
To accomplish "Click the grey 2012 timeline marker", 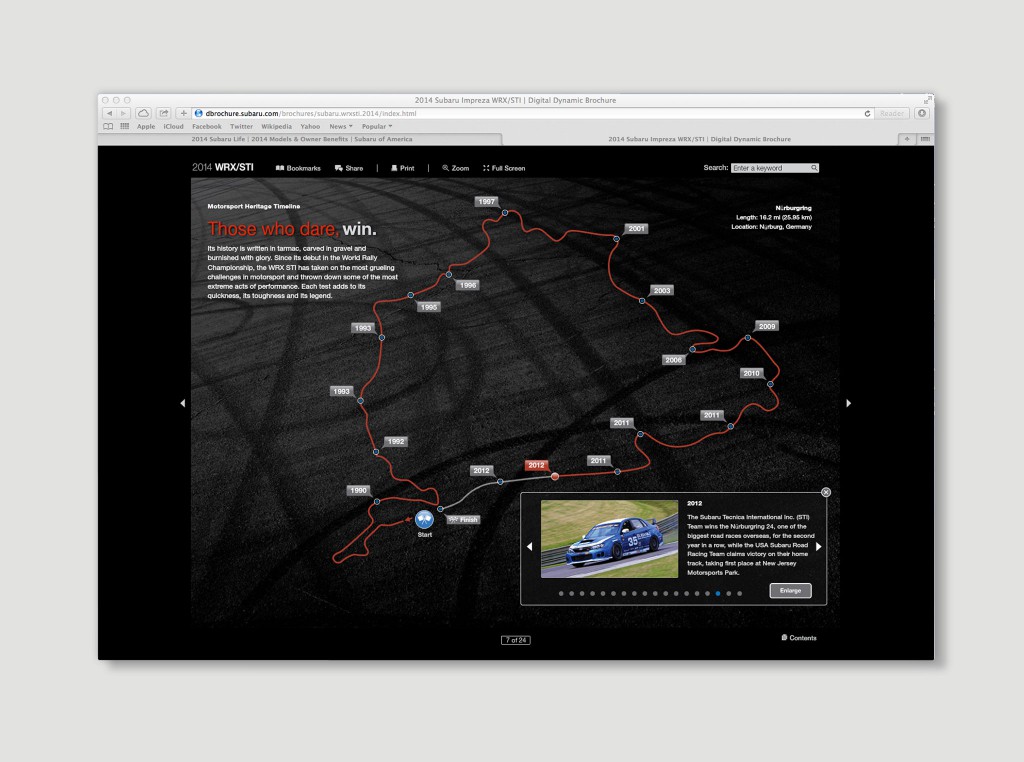I will (481, 470).
